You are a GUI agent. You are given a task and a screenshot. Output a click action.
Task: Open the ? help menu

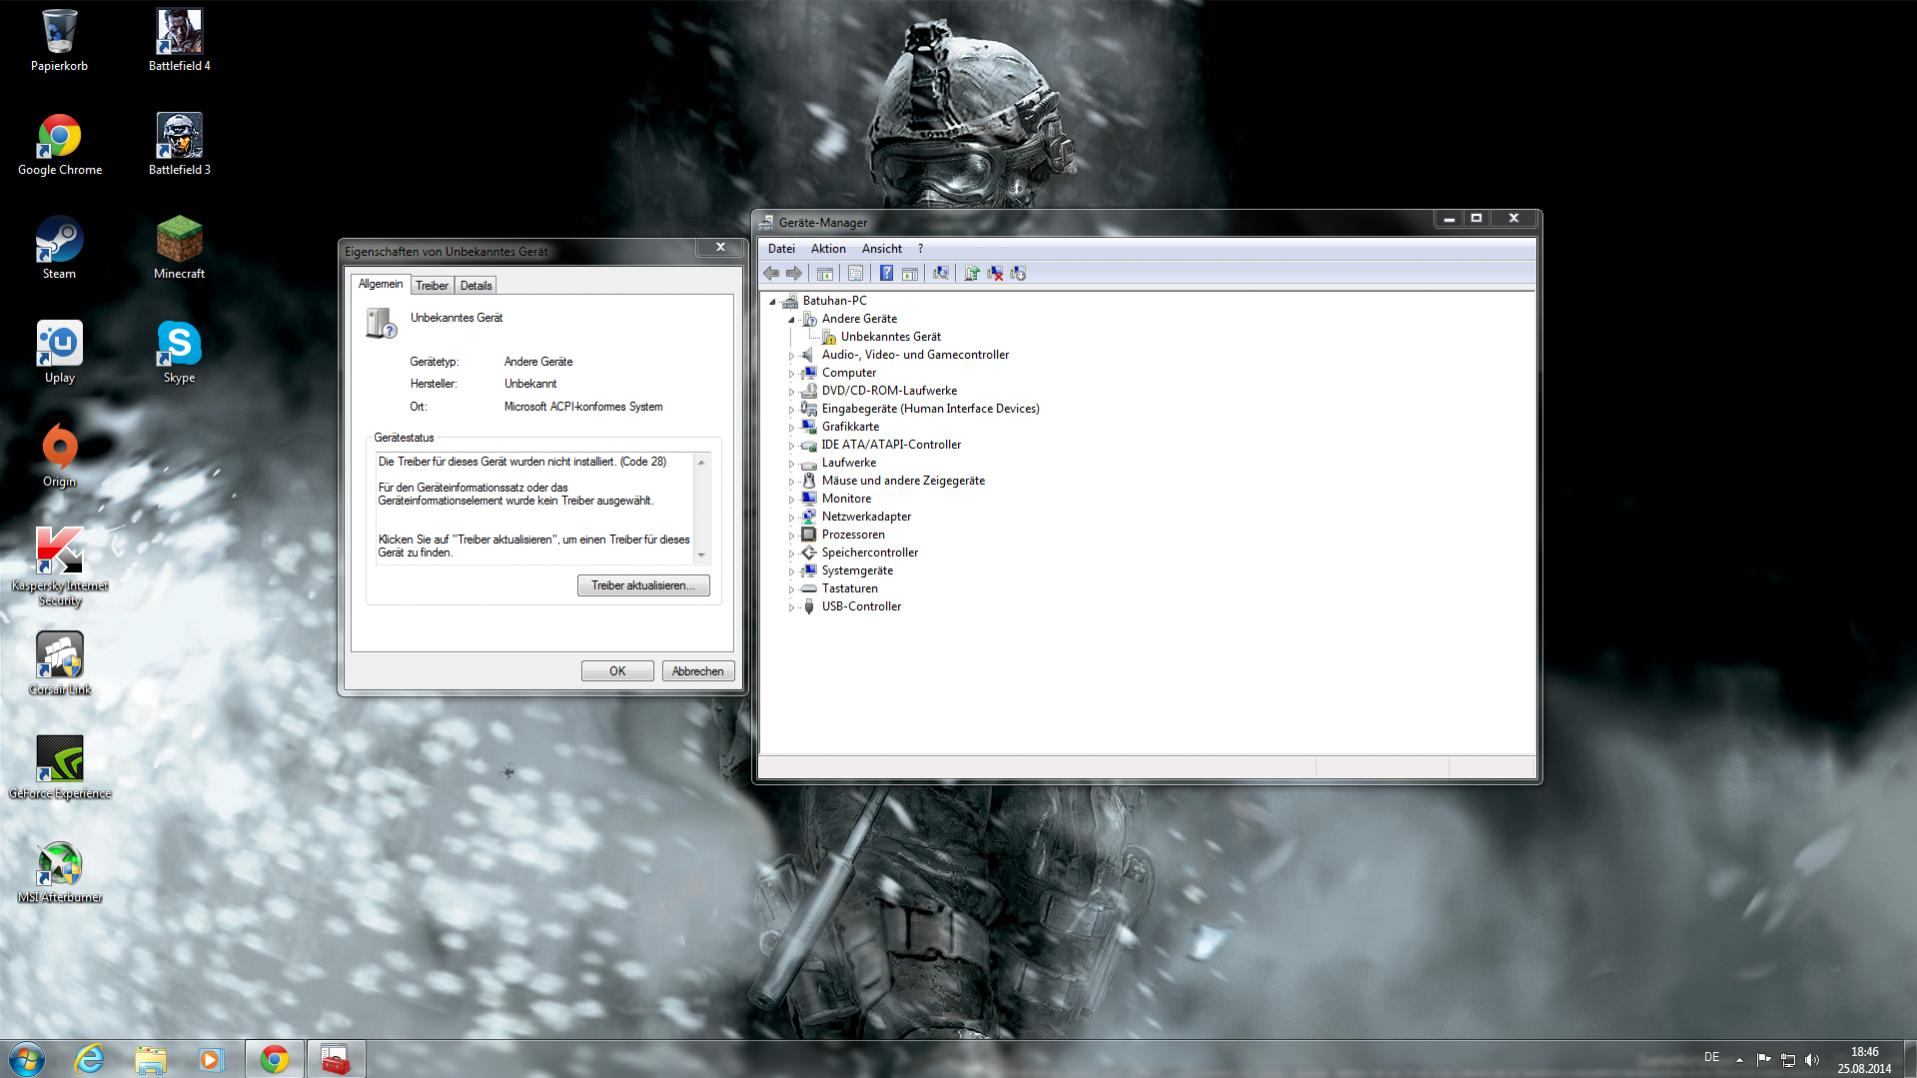920,248
